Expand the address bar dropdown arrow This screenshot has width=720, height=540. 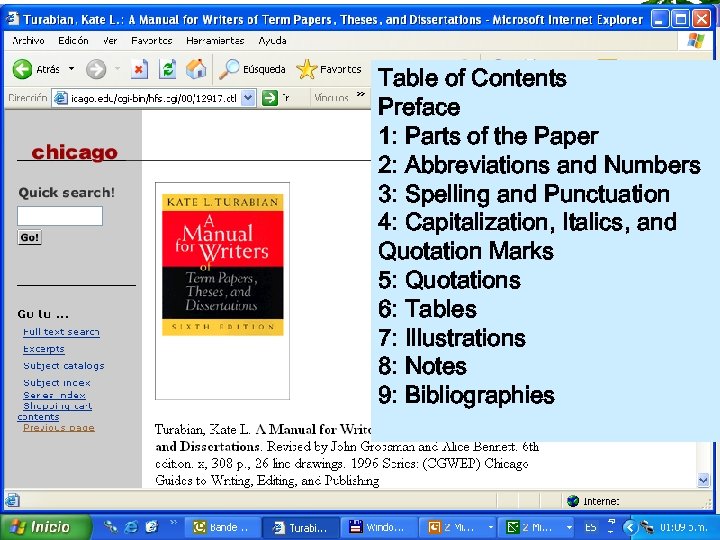pyautogui.click(x=248, y=98)
